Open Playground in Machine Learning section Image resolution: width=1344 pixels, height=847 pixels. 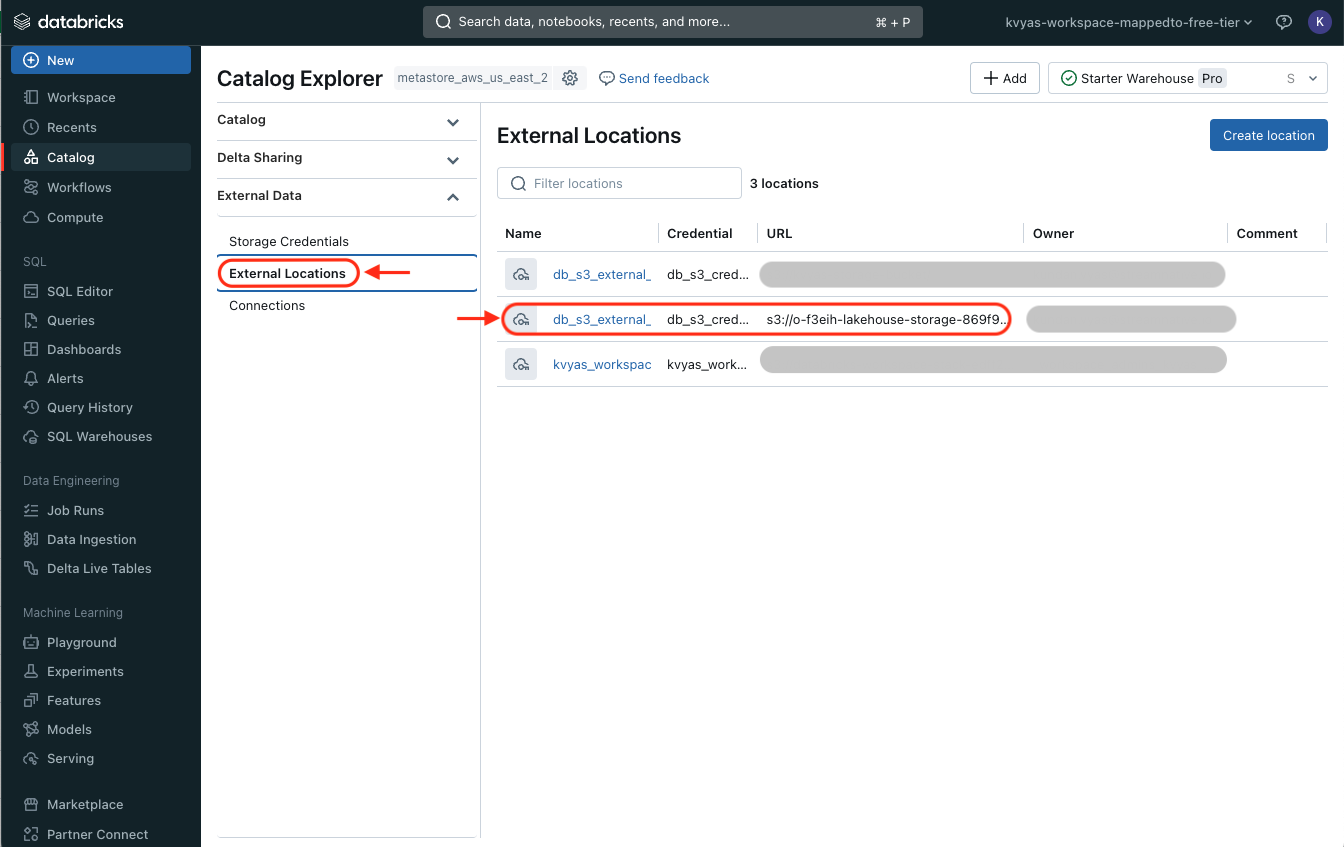point(81,642)
